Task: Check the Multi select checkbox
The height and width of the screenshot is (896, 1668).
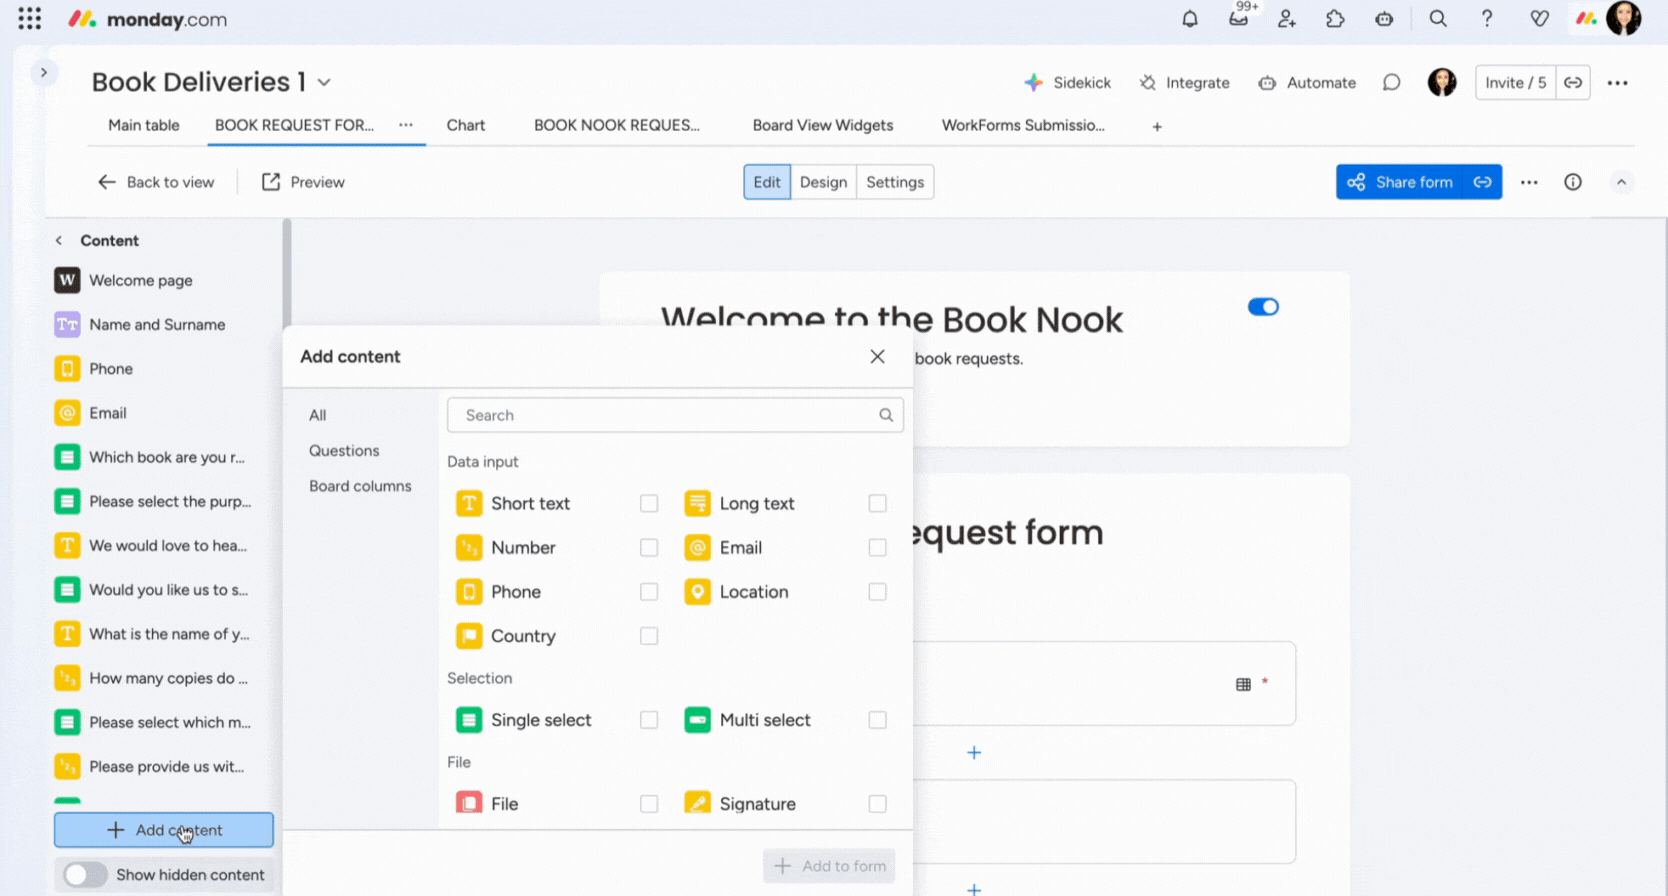Action: (x=877, y=720)
